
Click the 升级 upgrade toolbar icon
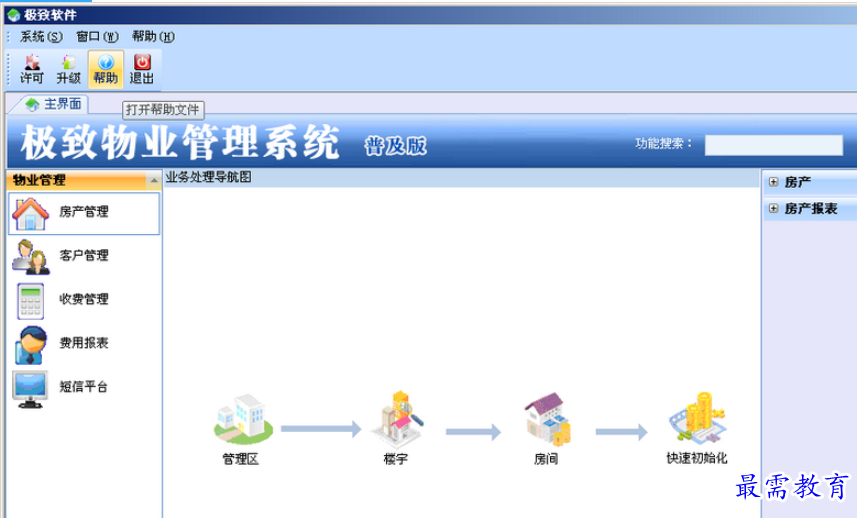click(x=68, y=69)
